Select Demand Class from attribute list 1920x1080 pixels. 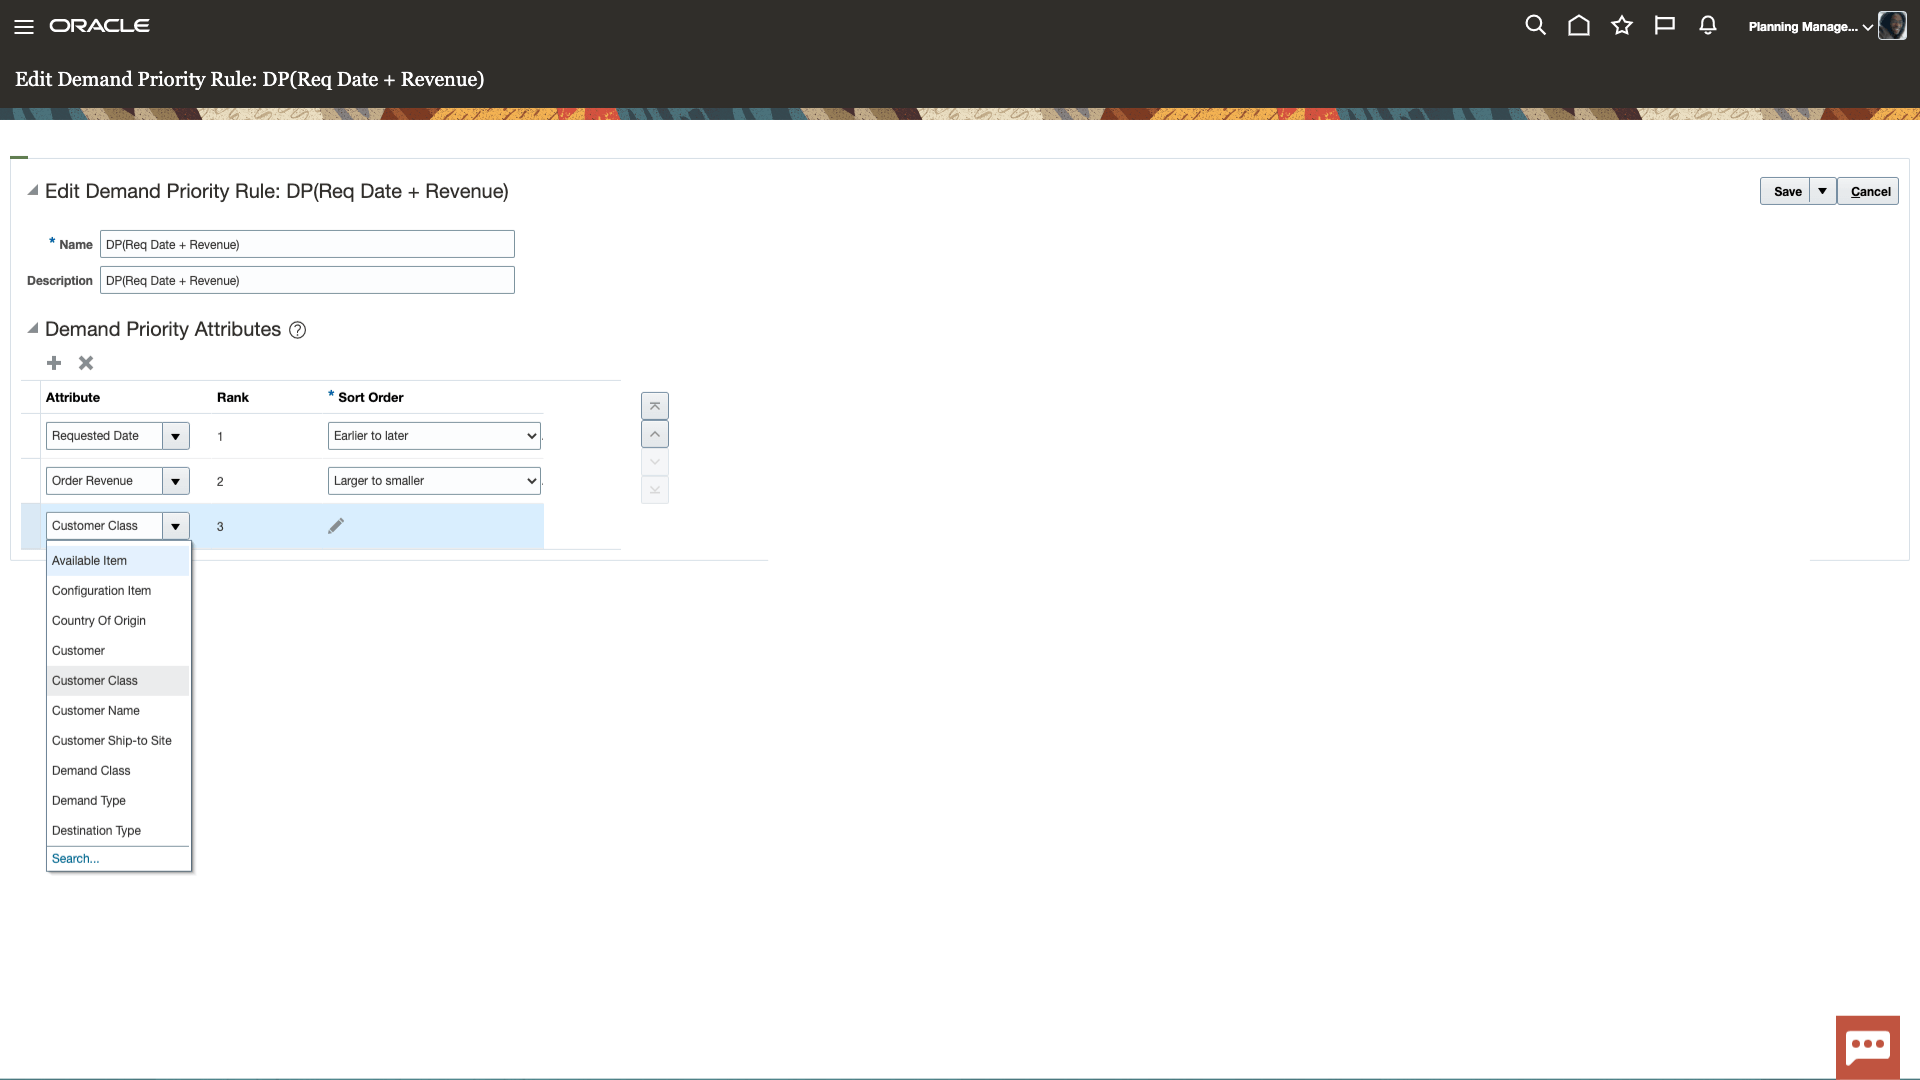[92, 770]
